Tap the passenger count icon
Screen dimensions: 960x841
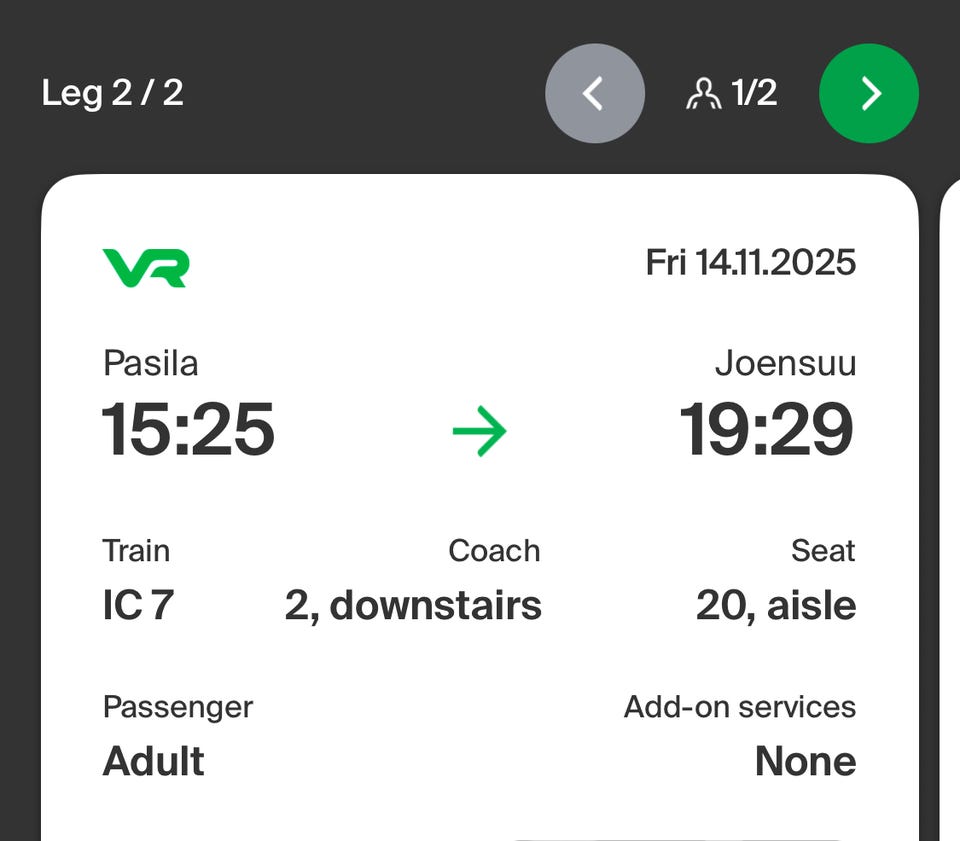(x=703, y=94)
